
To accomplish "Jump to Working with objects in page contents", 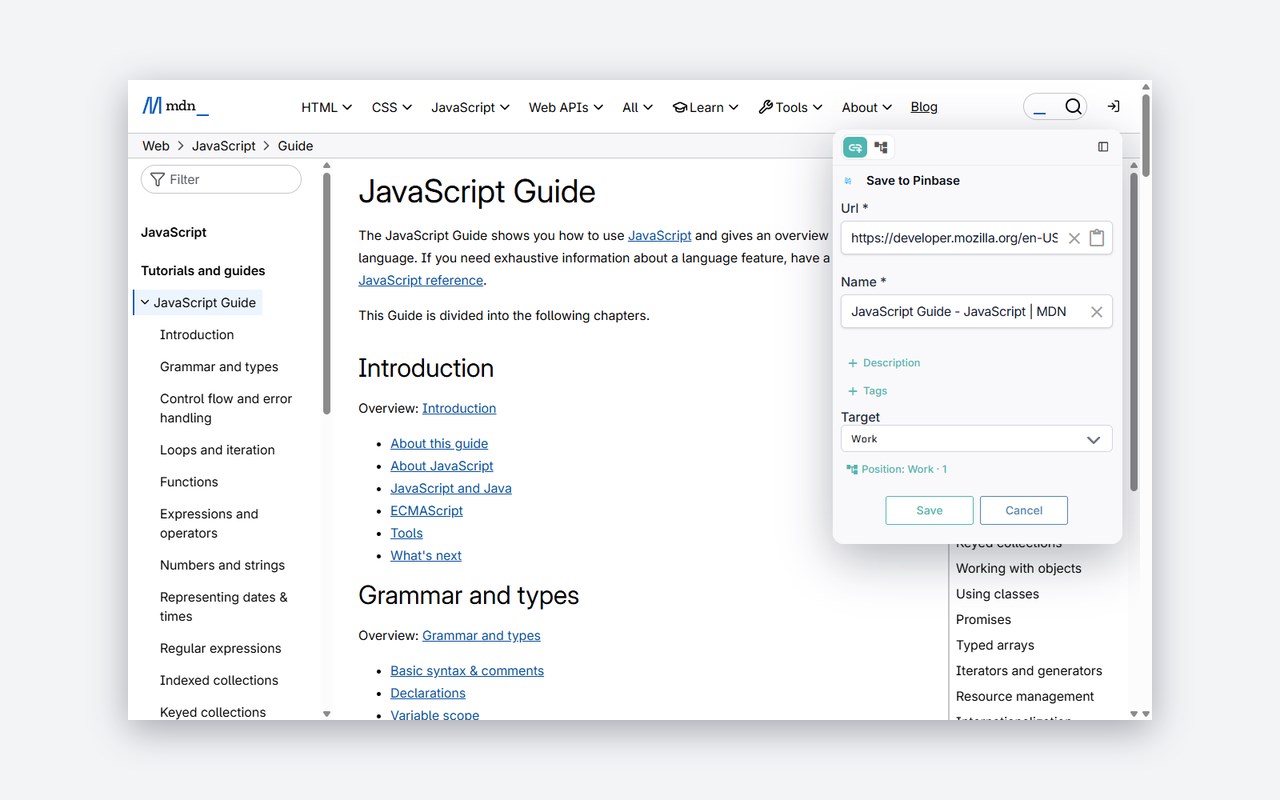I will pyautogui.click(x=1018, y=568).
